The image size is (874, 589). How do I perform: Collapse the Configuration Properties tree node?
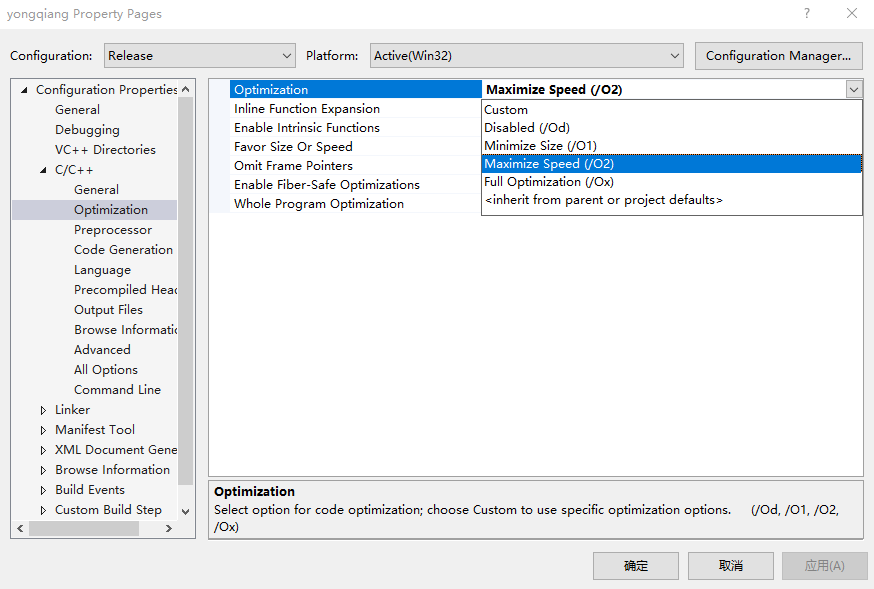[x=24, y=90]
